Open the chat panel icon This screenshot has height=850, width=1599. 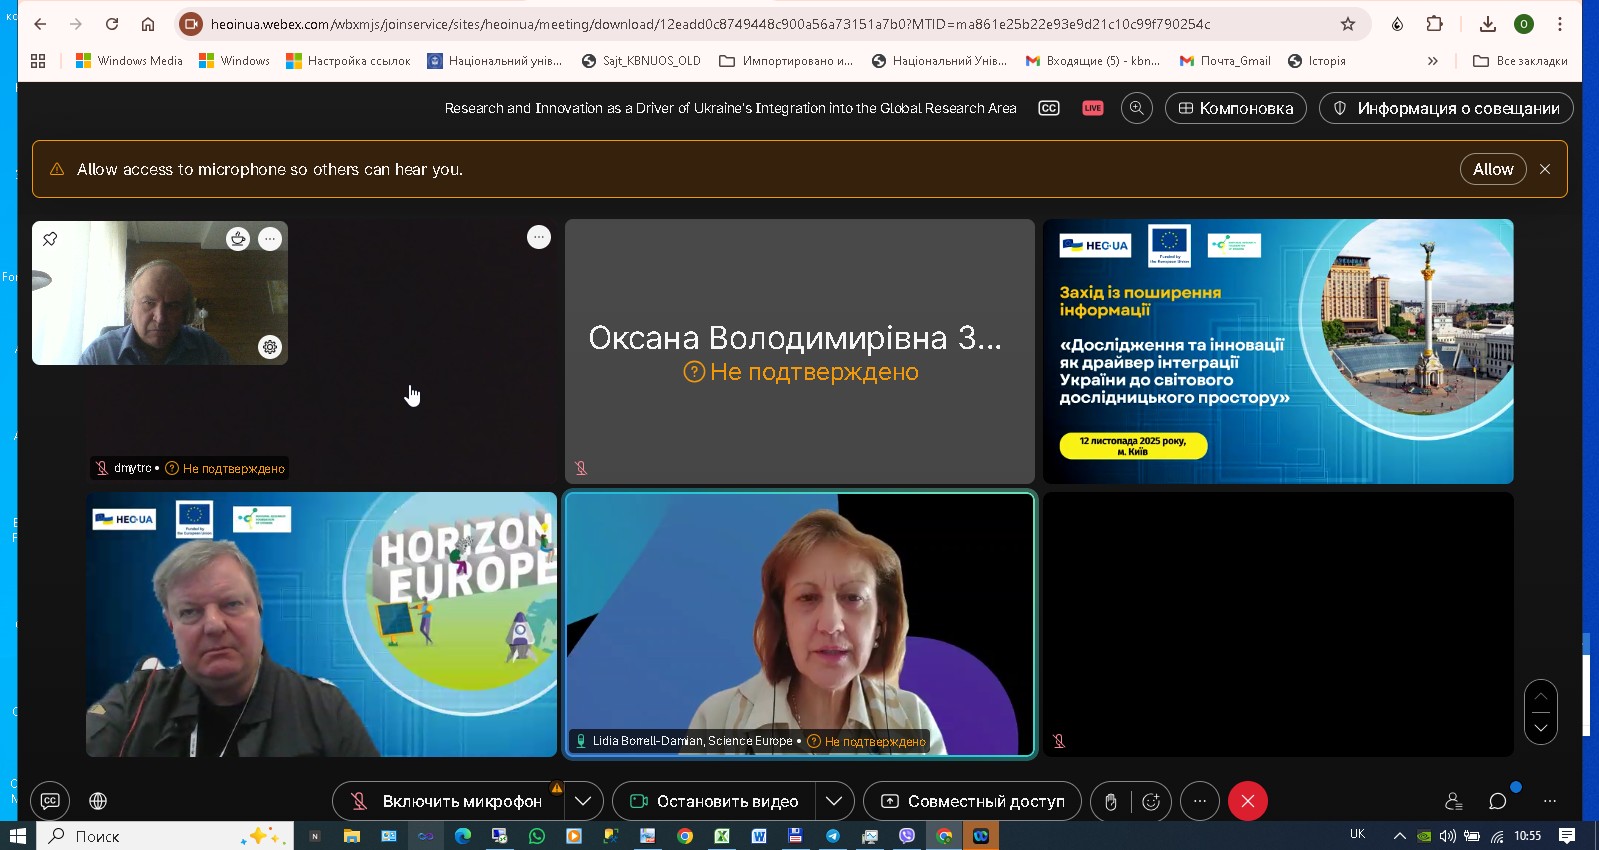[x=1497, y=801]
